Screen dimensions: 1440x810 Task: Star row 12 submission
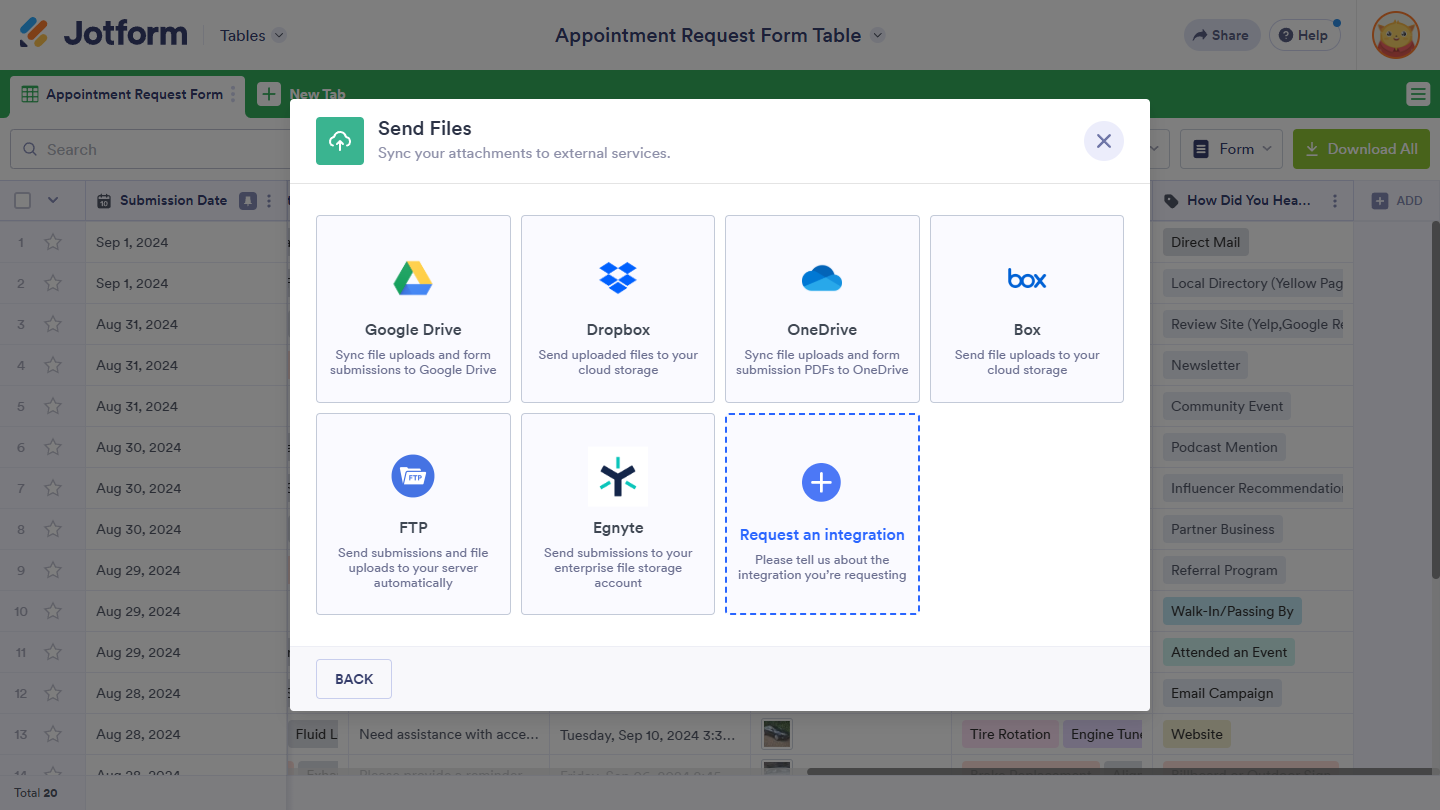pyautogui.click(x=53, y=693)
